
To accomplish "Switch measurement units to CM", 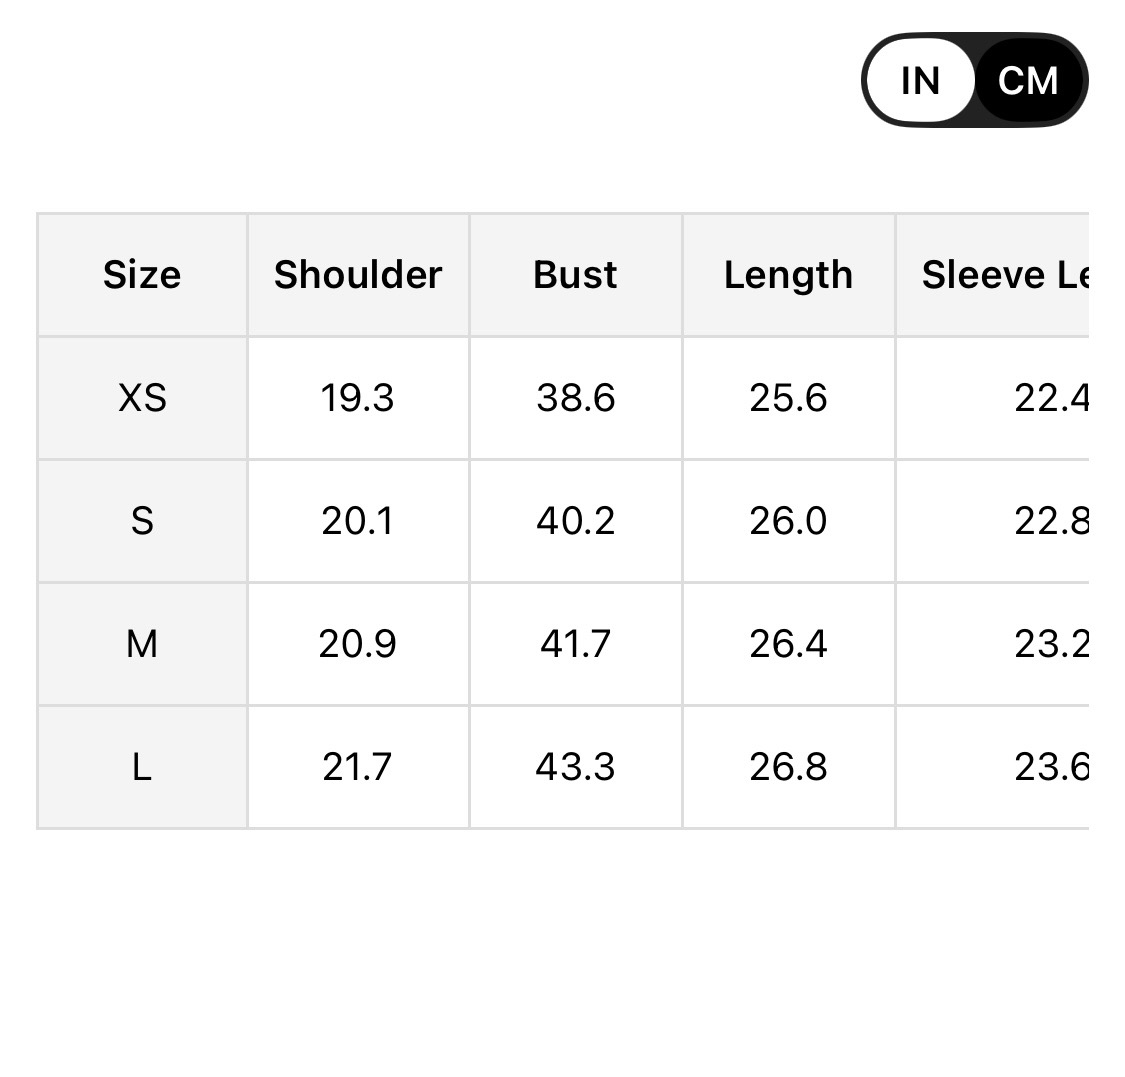I will [1028, 80].
